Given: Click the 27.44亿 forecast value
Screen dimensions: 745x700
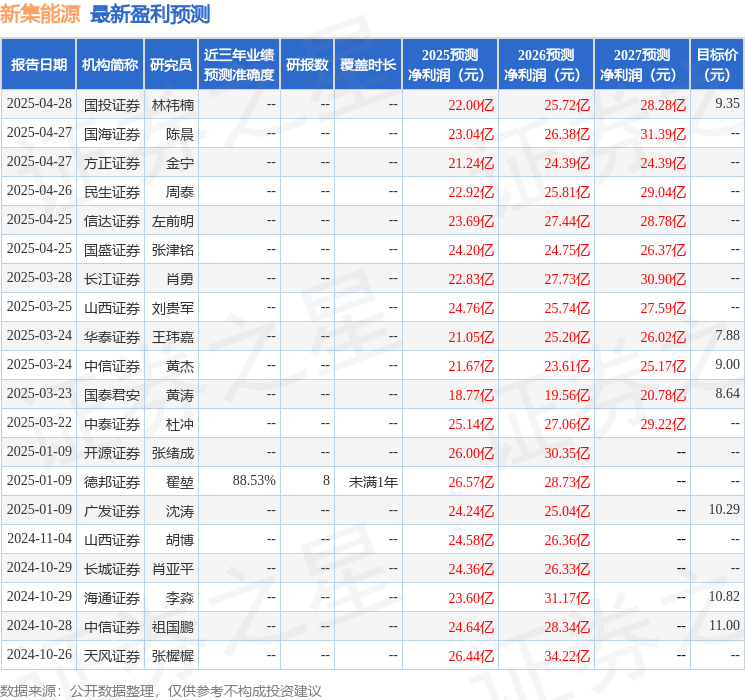Looking at the screenshot, I should point(567,221).
